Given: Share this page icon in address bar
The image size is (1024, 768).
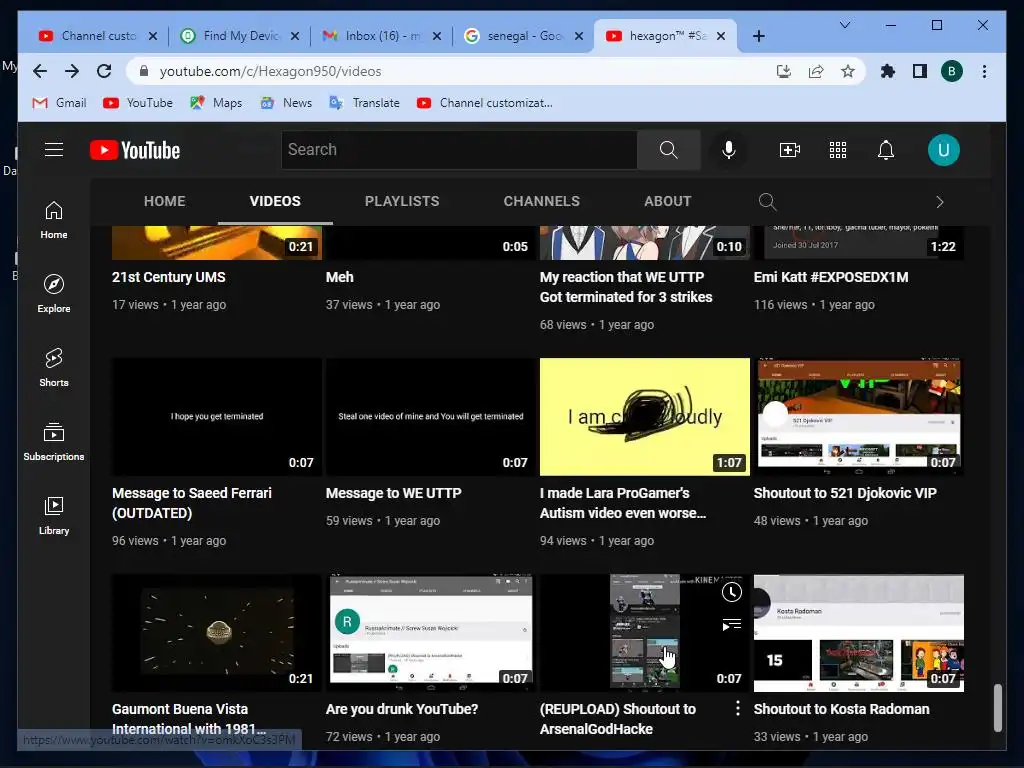Looking at the screenshot, I should pyautogui.click(x=816, y=71).
